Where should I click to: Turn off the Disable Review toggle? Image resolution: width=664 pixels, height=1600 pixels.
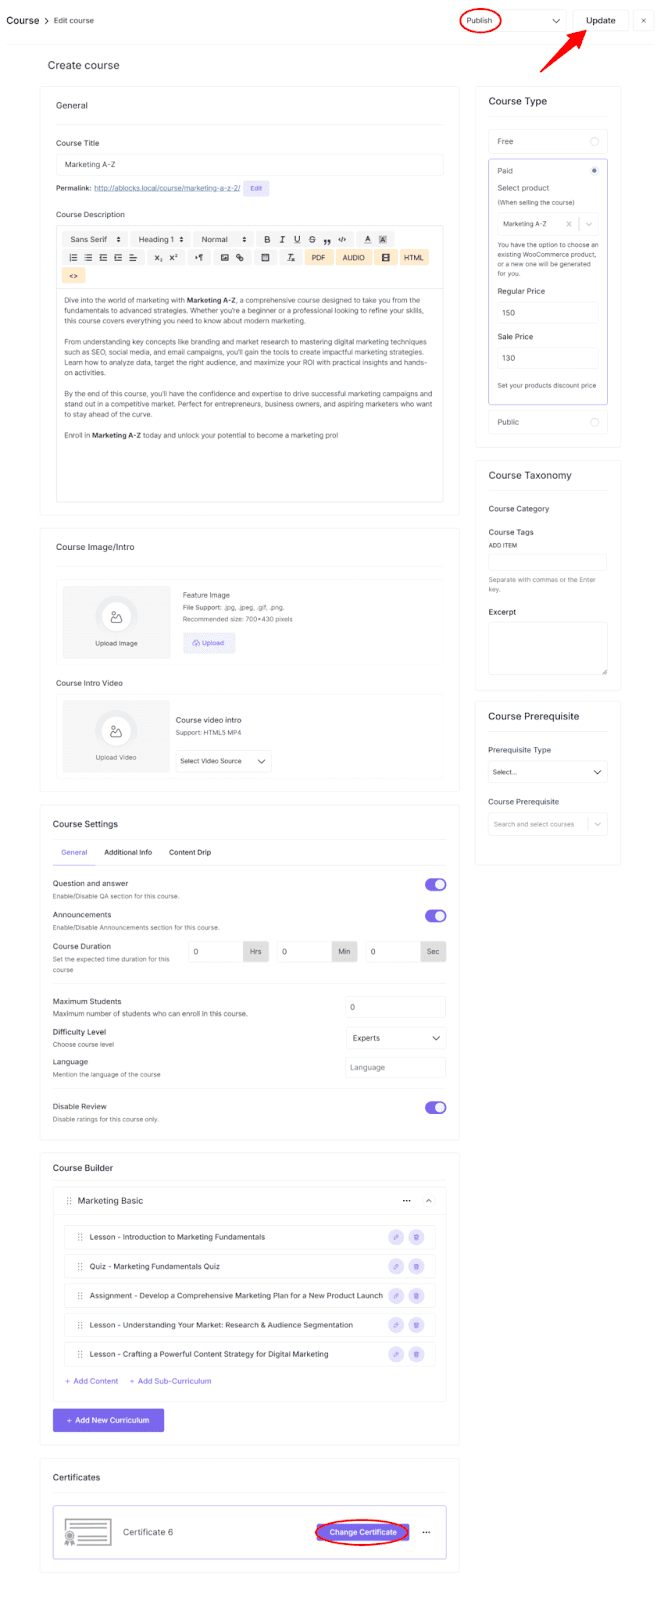(x=434, y=1107)
